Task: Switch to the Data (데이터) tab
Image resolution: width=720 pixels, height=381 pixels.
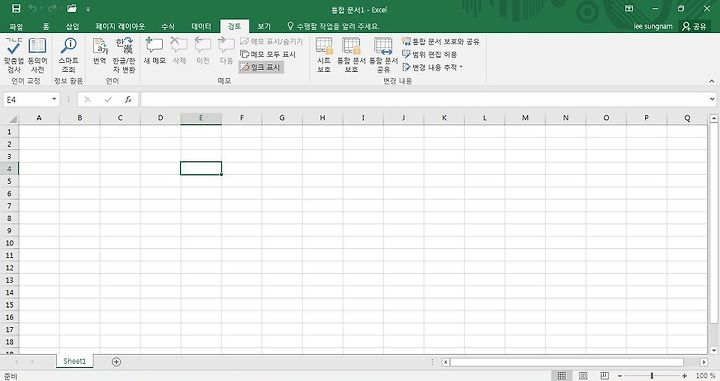Action: tap(201, 27)
